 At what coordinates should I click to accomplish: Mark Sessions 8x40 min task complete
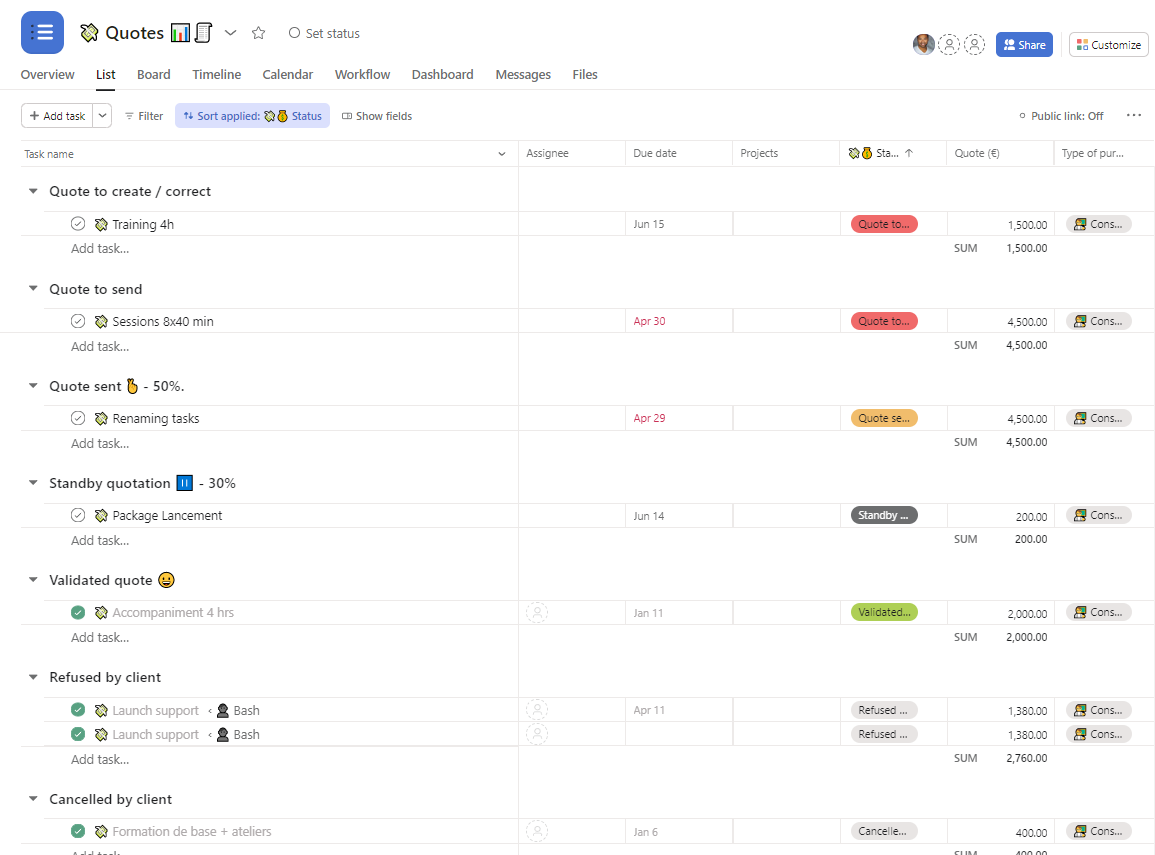(x=78, y=321)
